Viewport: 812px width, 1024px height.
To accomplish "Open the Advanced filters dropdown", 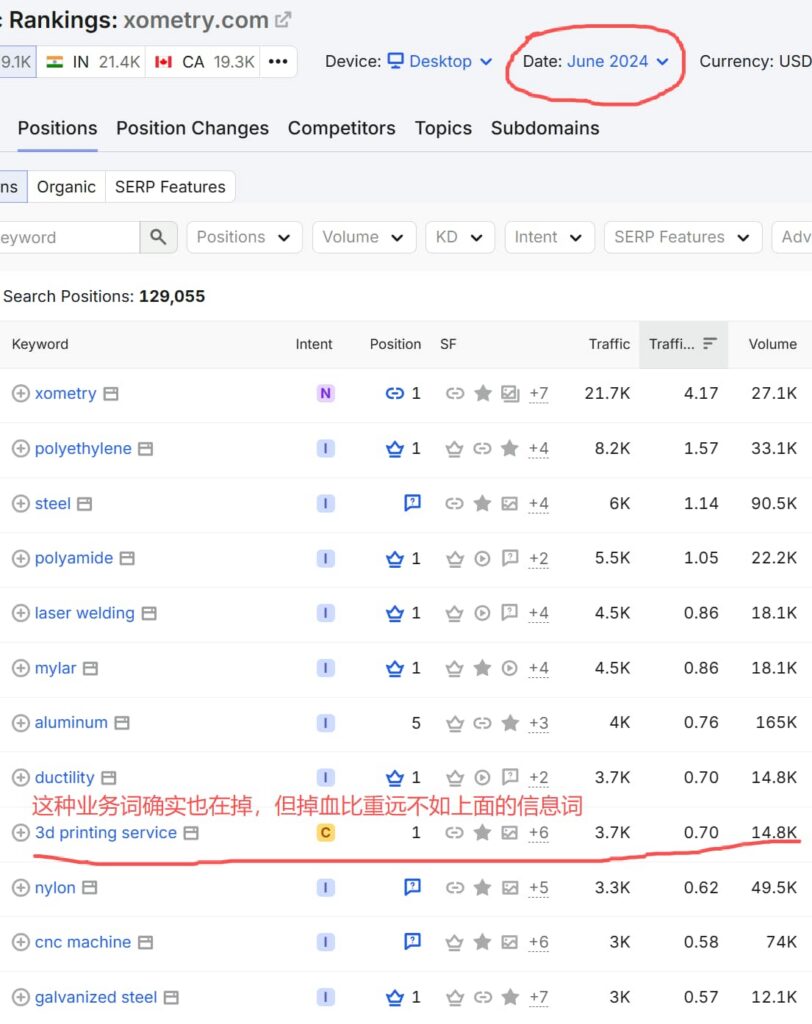I will 792,237.
